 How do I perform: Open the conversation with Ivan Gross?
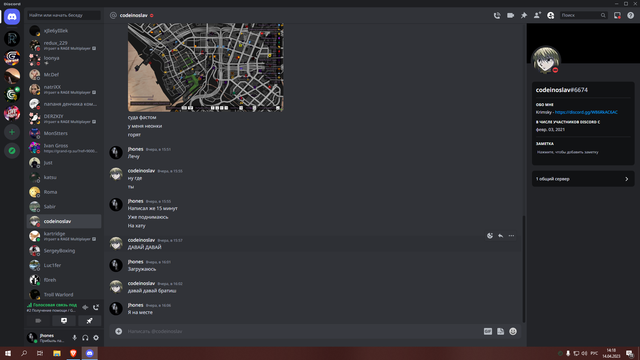pyautogui.click(x=64, y=148)
